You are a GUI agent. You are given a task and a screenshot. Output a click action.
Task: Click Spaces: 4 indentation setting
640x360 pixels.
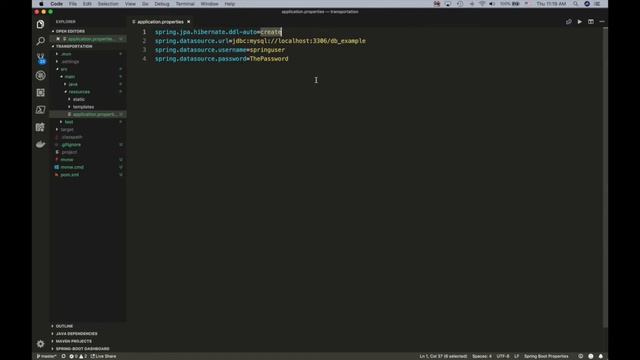(482, 356)
